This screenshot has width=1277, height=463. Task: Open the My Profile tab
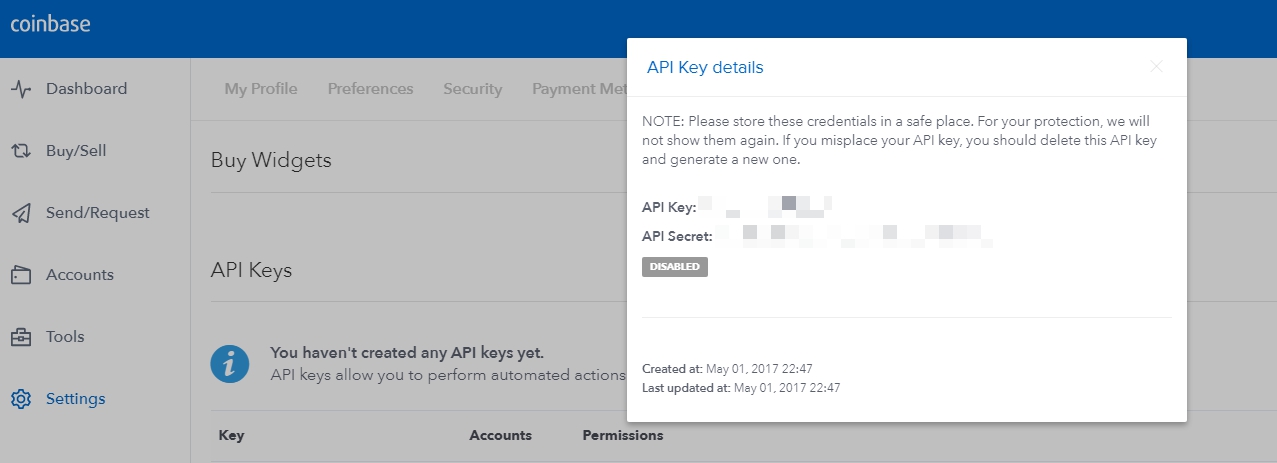coord(261,89)
